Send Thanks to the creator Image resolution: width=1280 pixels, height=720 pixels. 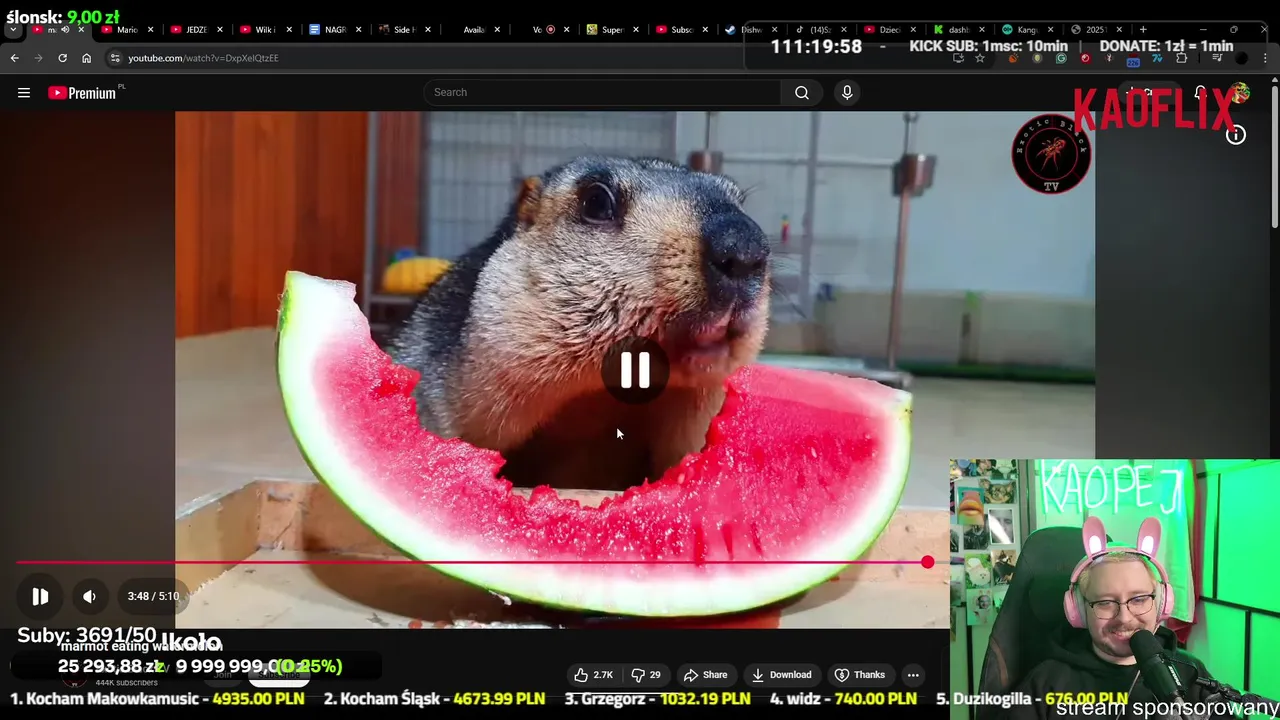(x=860, y=675)
